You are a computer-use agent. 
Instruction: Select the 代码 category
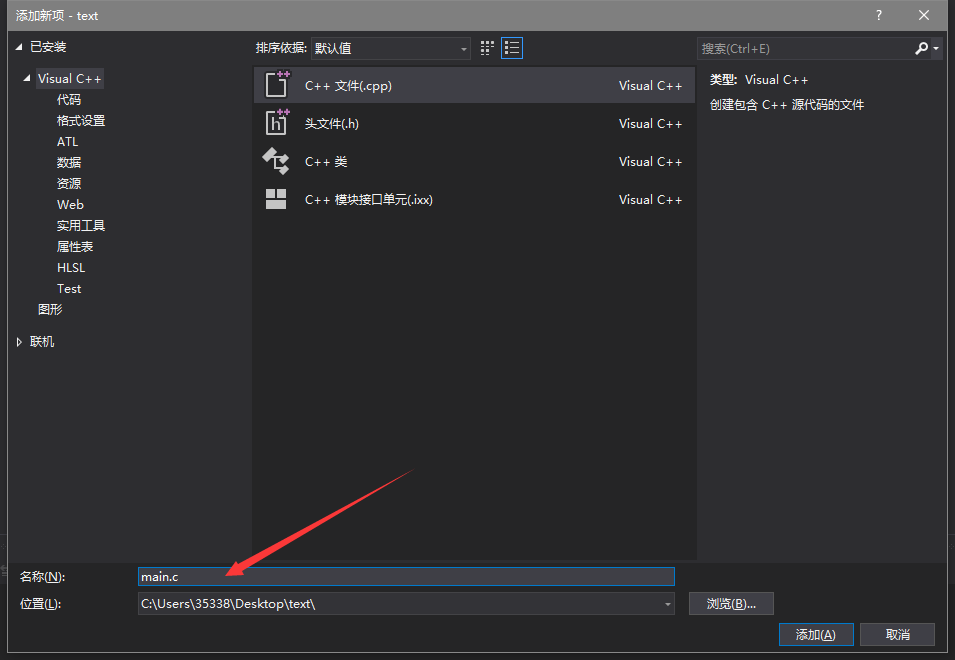click(x=69, y=99)
